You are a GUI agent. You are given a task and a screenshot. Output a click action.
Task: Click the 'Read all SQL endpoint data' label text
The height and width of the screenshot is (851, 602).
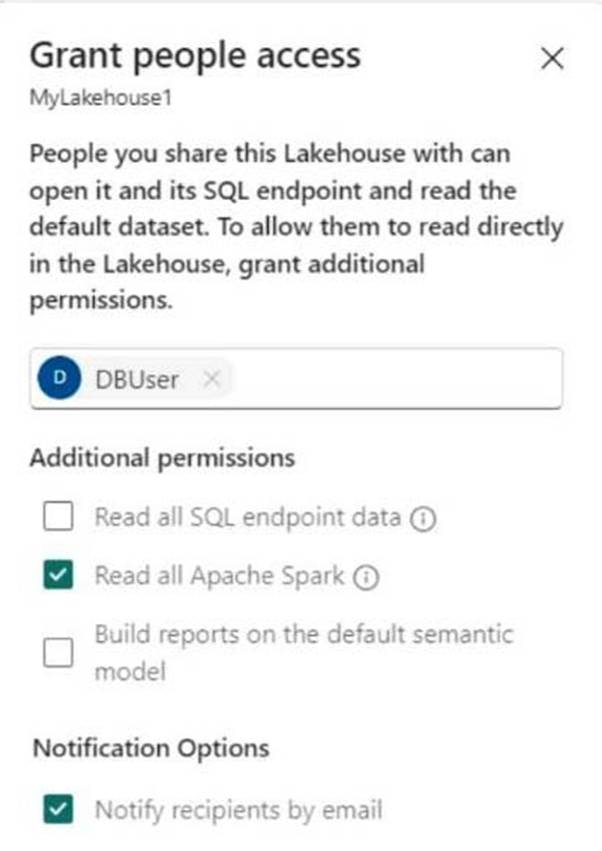point(248,517)
